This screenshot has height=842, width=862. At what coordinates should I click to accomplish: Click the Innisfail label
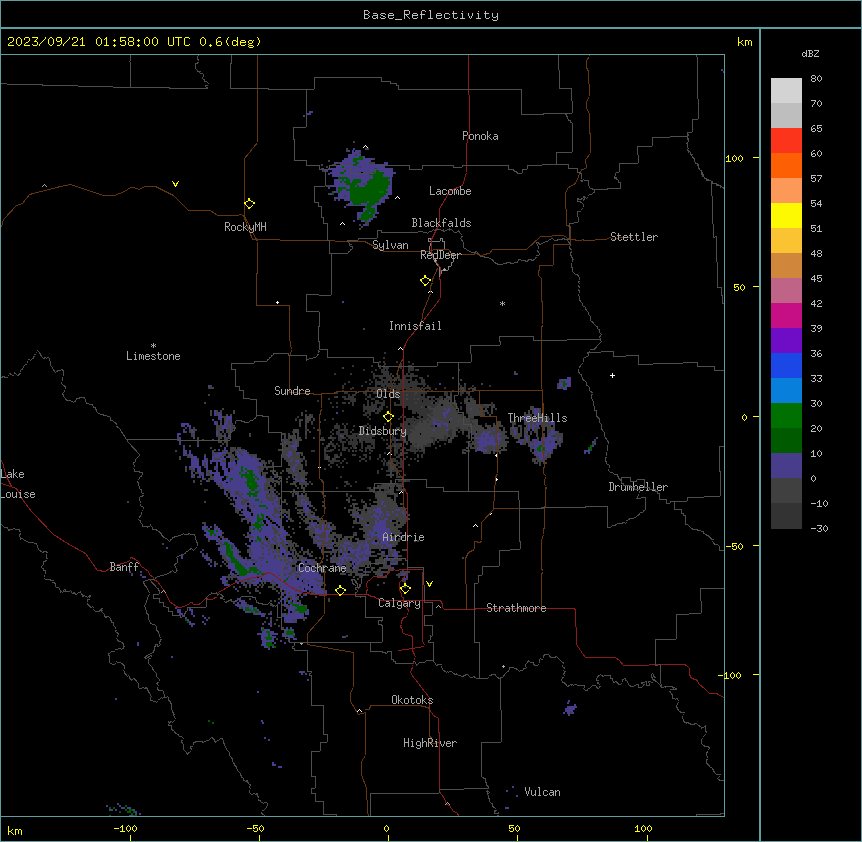click(x=415, y=326)
